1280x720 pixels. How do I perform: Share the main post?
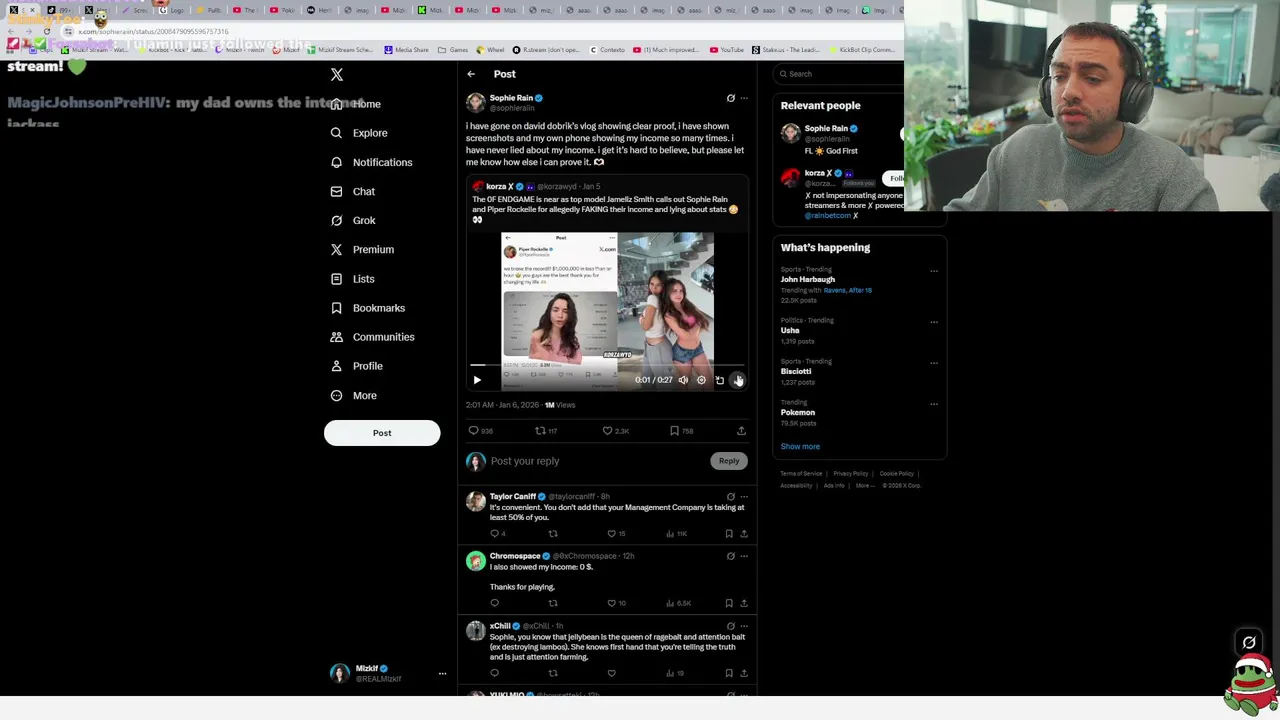pos(741,431)
